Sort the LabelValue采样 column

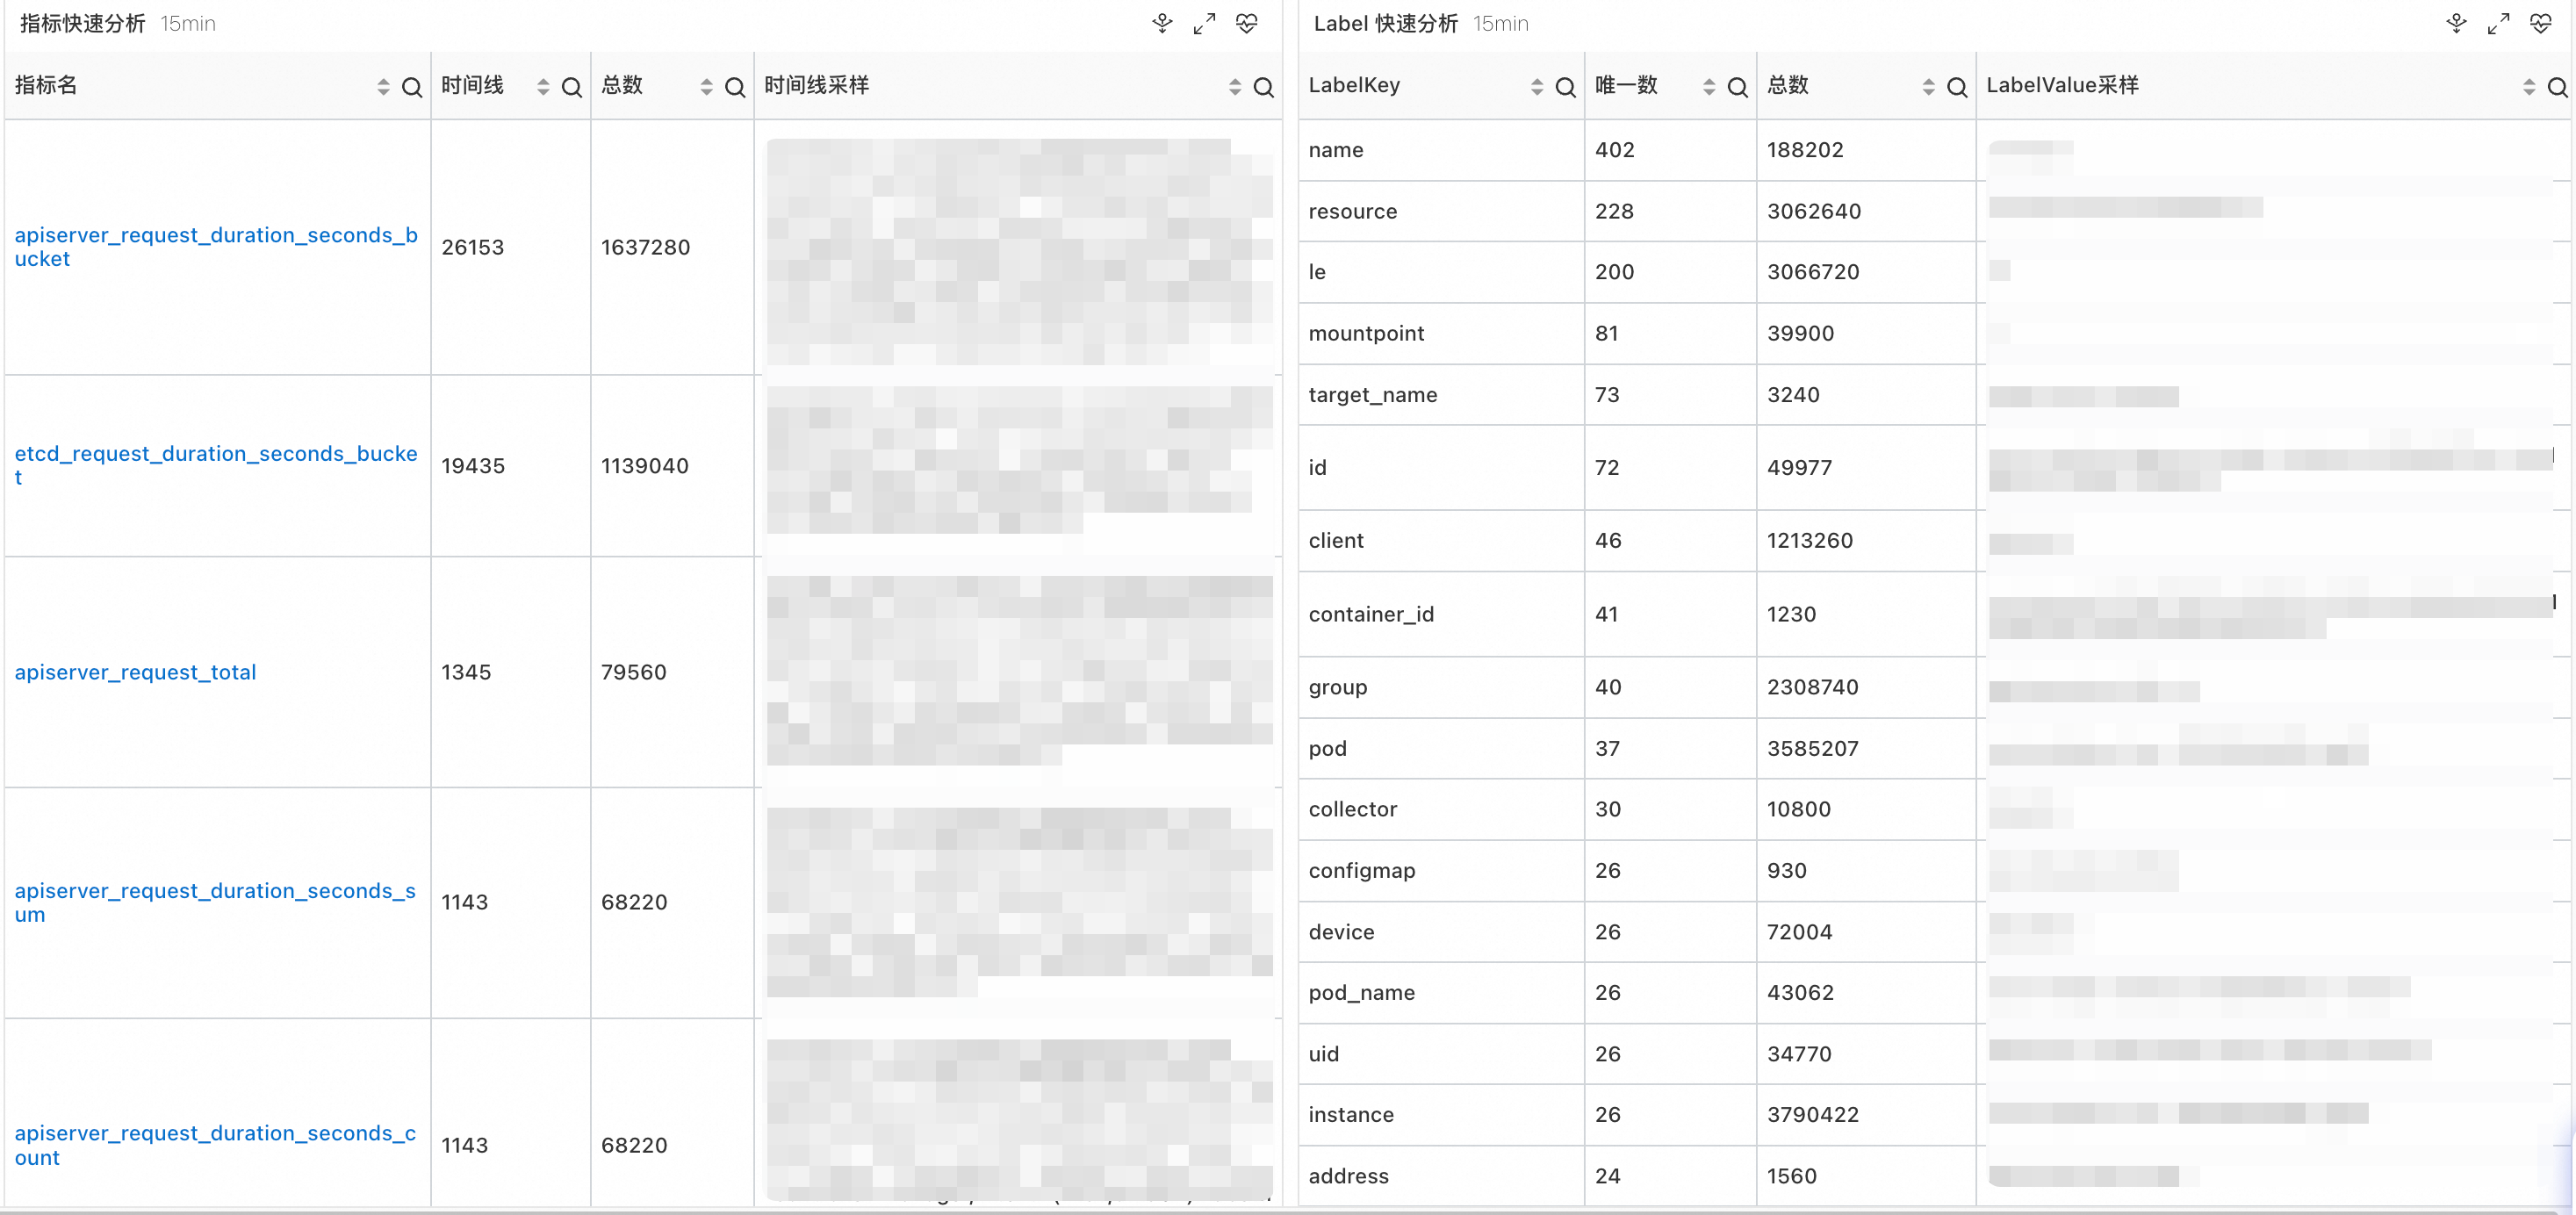pos(2529,88)
